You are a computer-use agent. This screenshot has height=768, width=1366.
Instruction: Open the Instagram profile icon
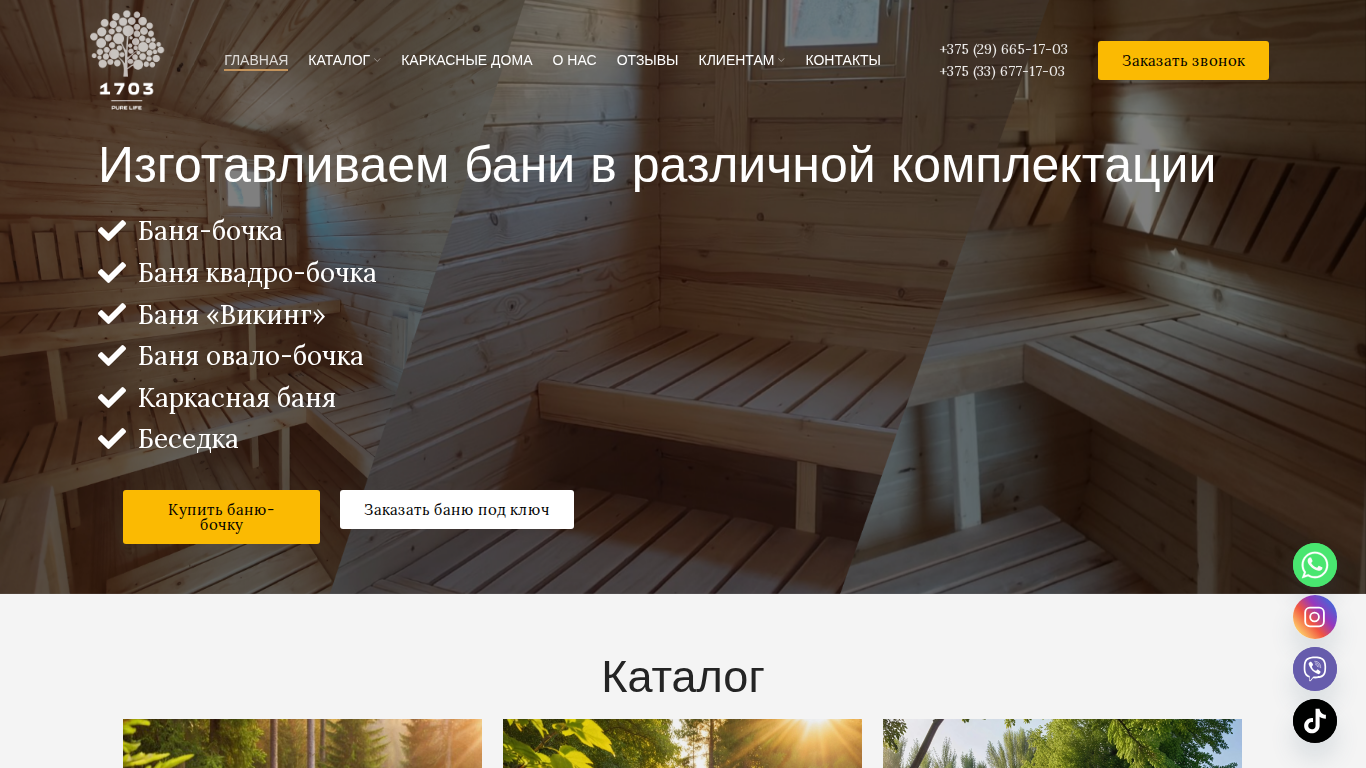coord(1315,617)
